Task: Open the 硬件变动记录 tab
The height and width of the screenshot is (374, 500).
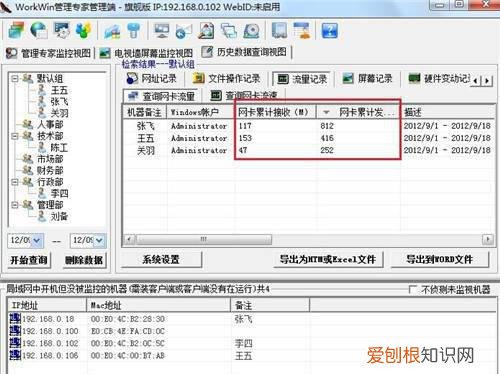Action: (x=439, y=79)
